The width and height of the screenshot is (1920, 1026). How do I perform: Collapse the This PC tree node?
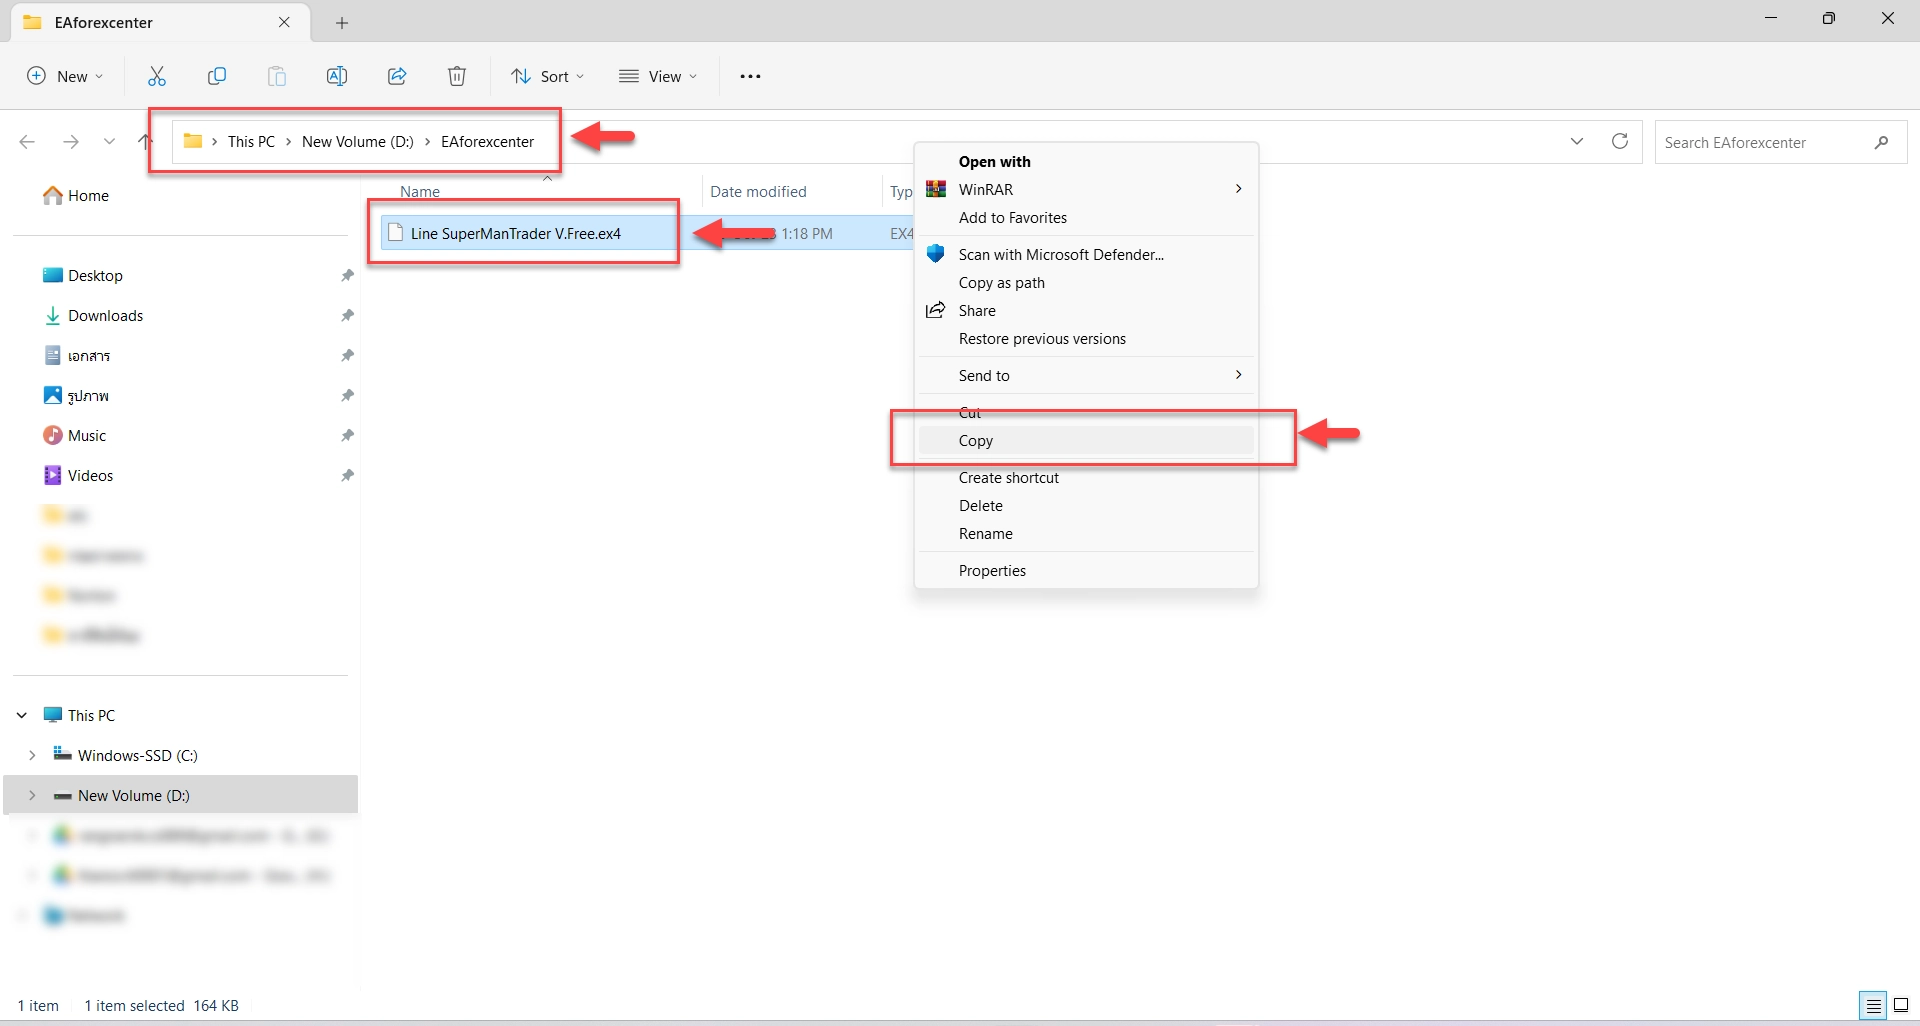[x=22, y=715]
